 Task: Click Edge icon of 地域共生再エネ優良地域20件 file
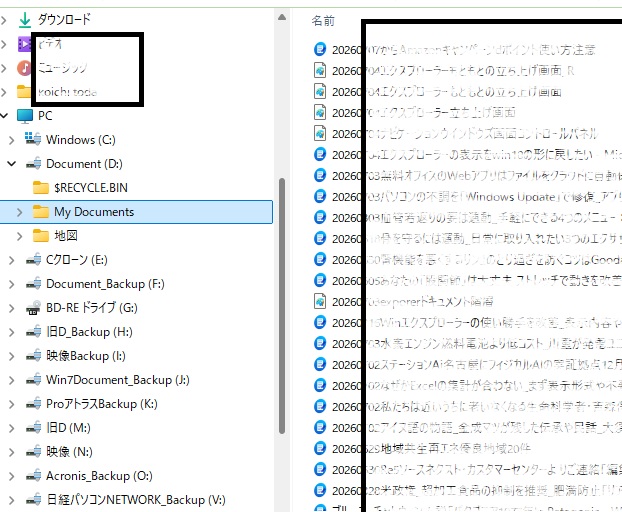pos(320,449)
